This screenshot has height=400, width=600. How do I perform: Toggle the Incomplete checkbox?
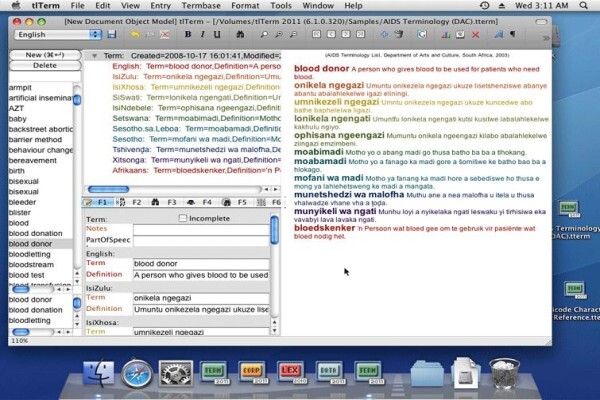pyautogui.click(x=183, y=218)
